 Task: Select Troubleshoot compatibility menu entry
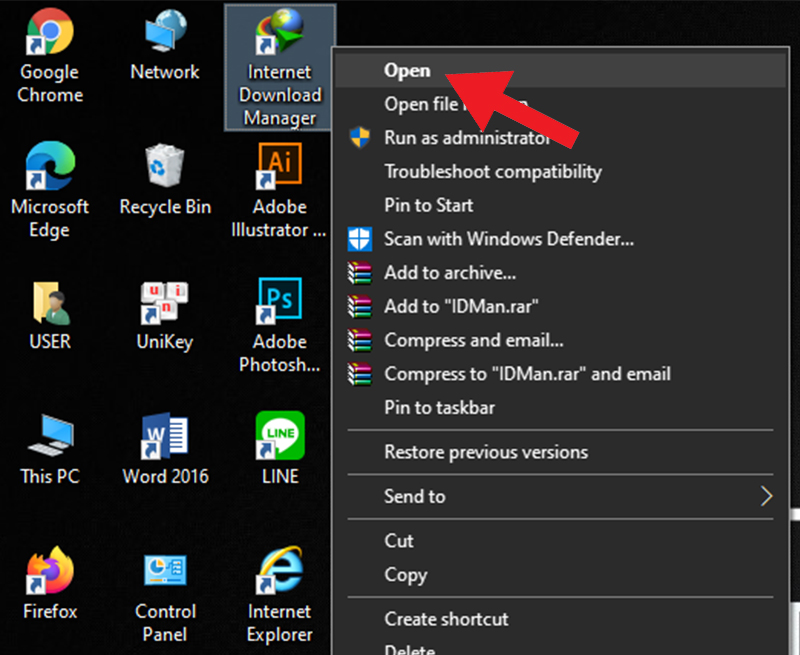click(560, 171)
